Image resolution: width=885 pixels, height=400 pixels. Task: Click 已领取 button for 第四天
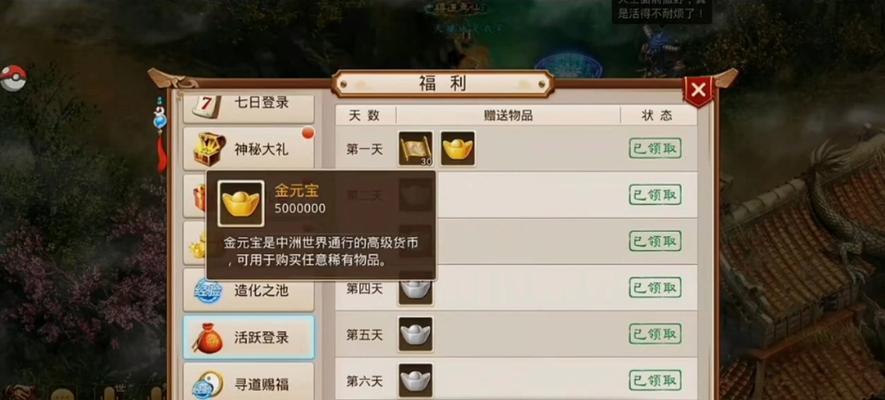tap(655, 287)
